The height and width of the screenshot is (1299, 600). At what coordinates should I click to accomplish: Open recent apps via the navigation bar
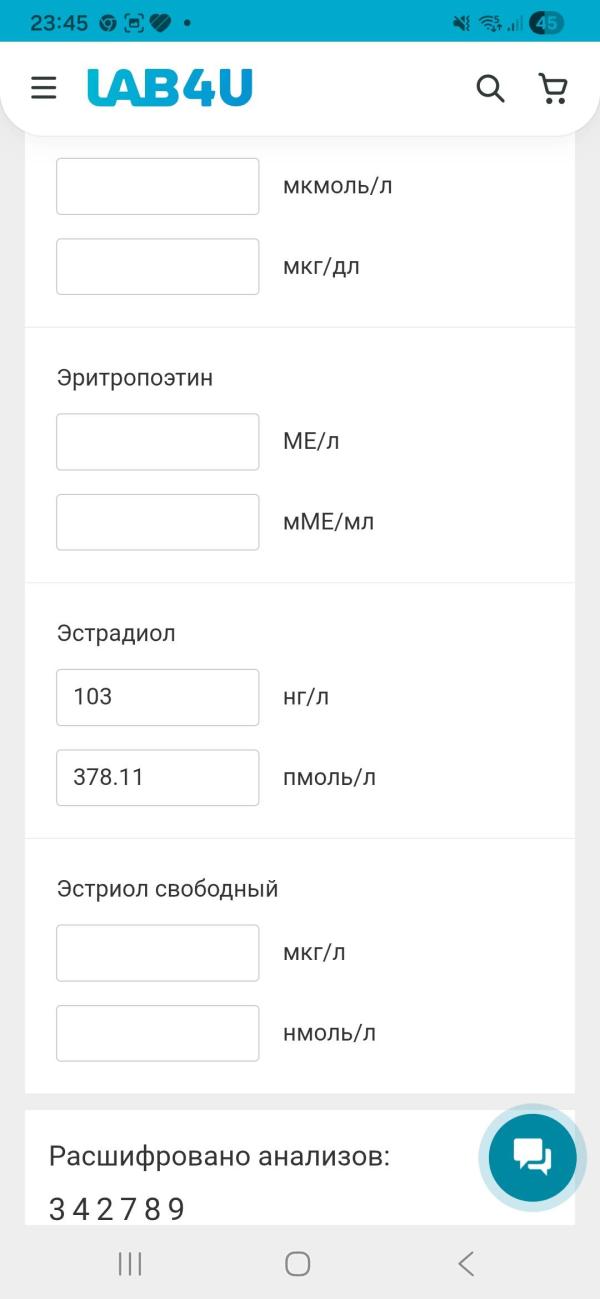pos(129,1263)
